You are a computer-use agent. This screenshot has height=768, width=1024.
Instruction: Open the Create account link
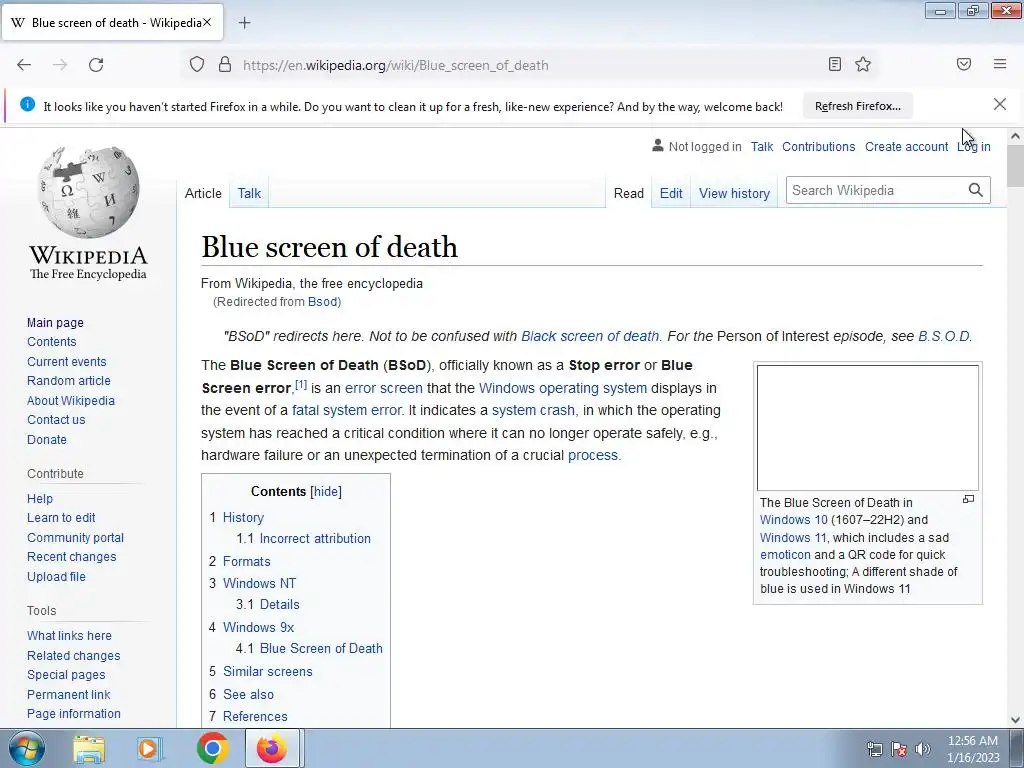pyautogui.click(x=906, y=147)
